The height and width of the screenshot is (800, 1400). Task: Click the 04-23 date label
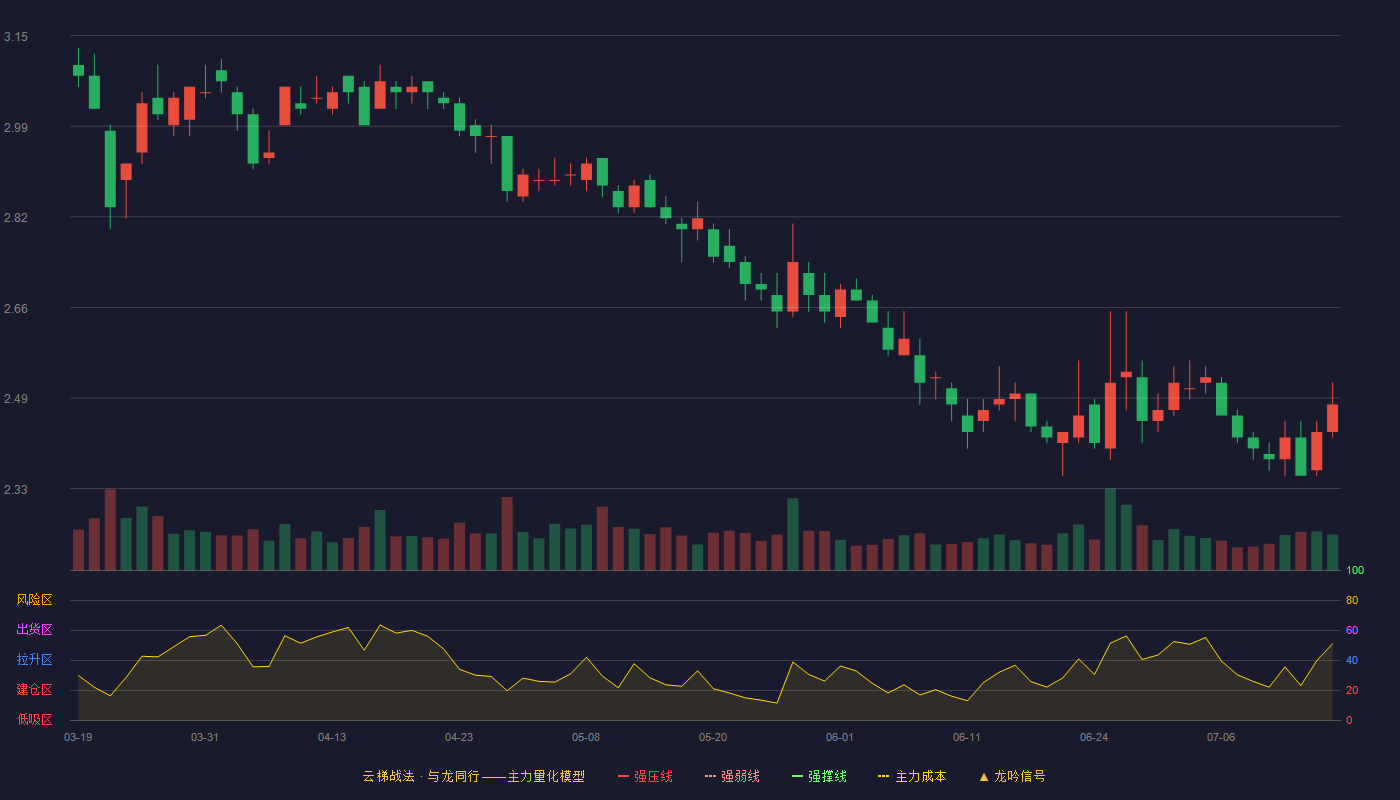(459, 737)
